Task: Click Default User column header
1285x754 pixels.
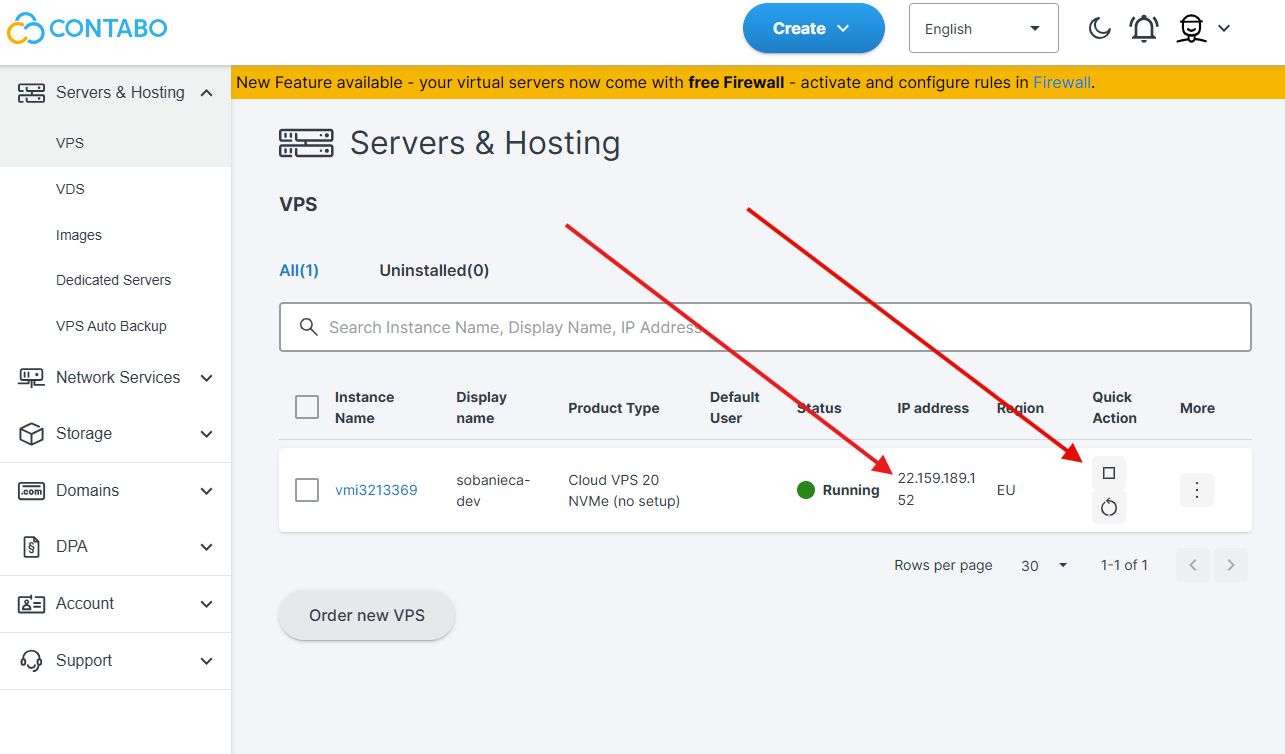Action: pyautogui.click(x=735, y=407)
